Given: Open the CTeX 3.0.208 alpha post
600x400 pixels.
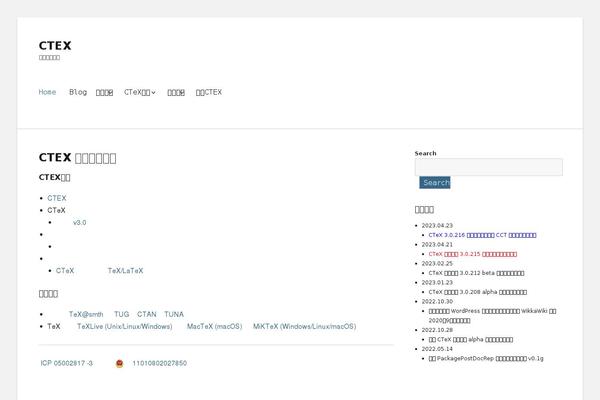Looking at the screenshot, I should tap(478, 292).
